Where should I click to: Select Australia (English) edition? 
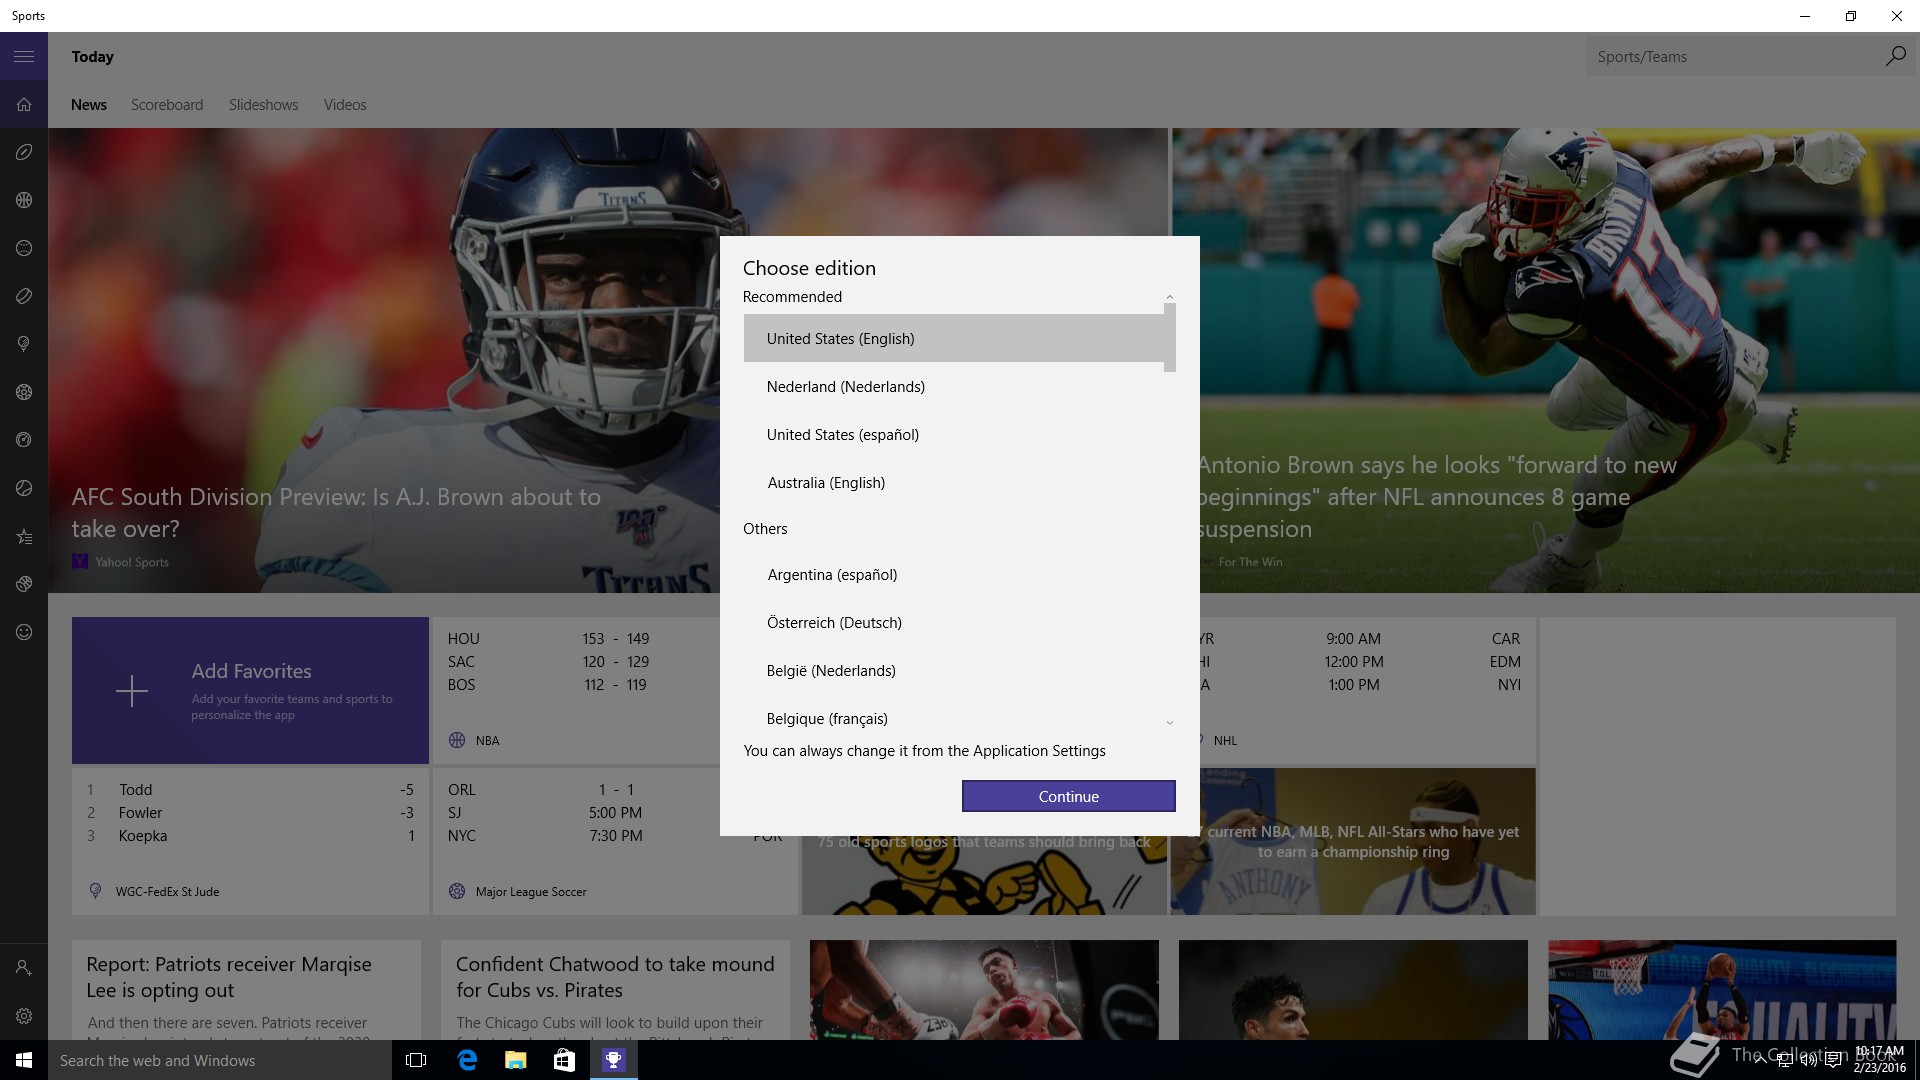coord(954,482)
